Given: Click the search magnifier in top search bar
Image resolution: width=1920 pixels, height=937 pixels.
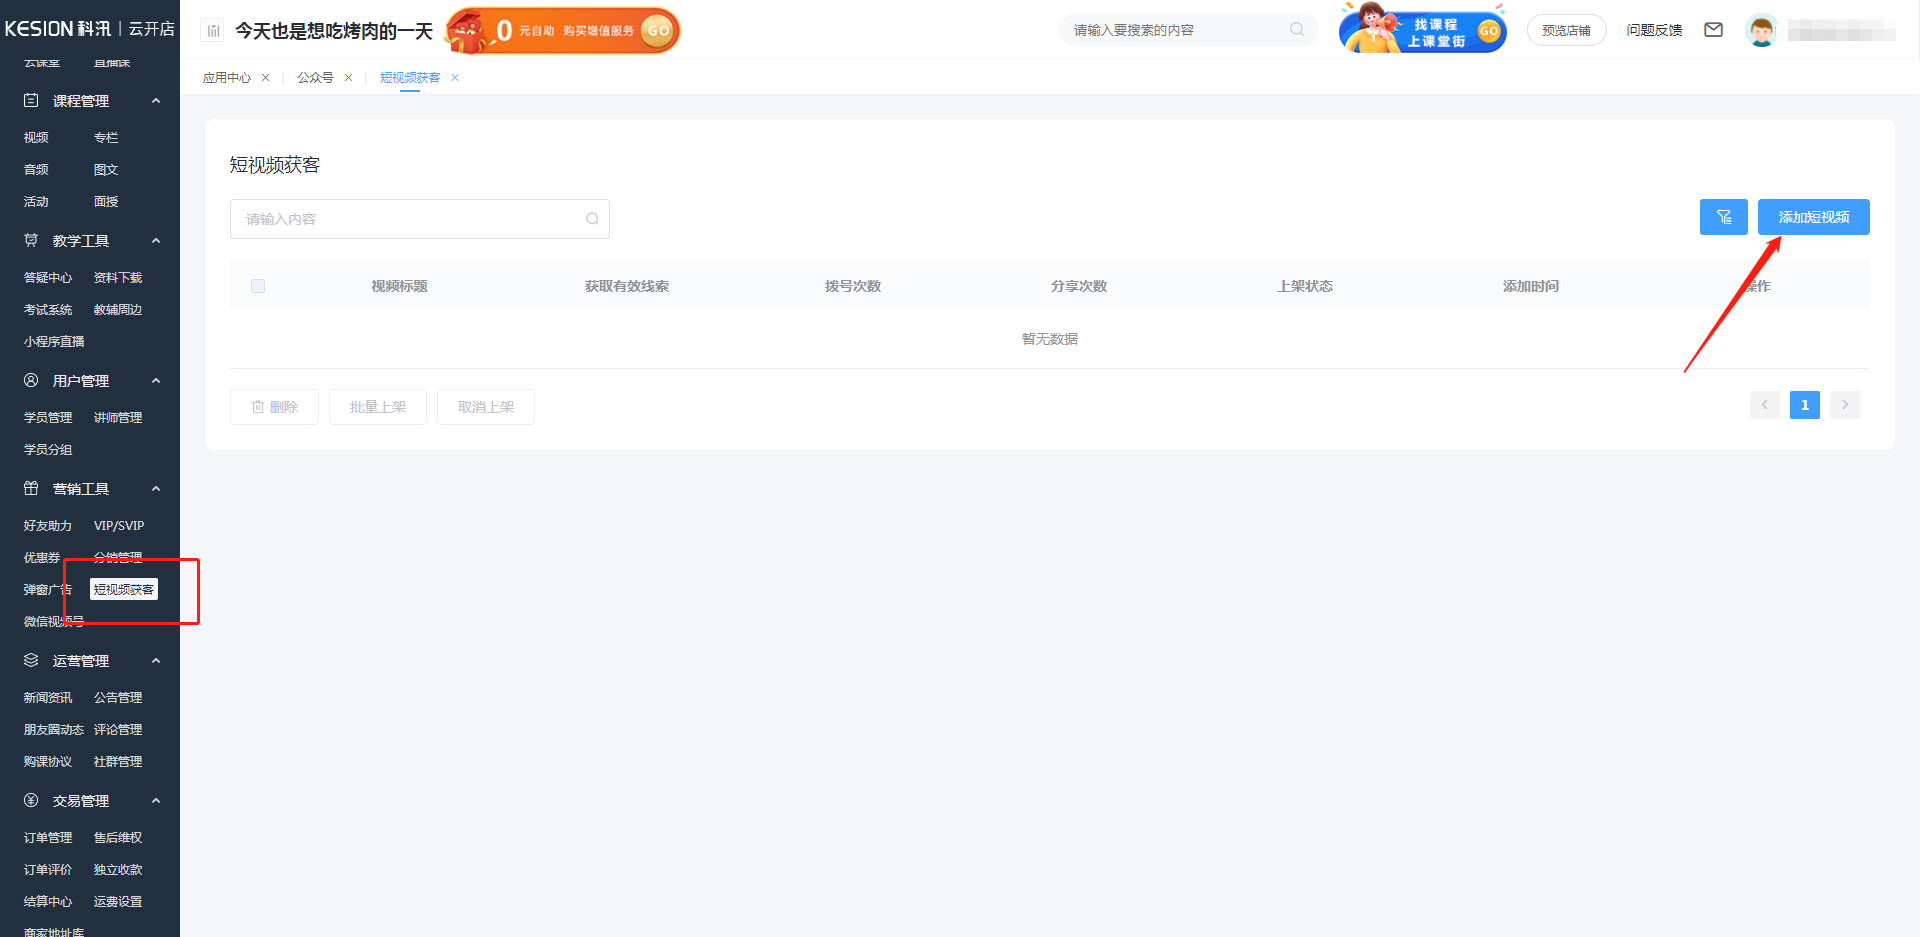Looking at the screenshot, I should click(x=1297, y=30).
